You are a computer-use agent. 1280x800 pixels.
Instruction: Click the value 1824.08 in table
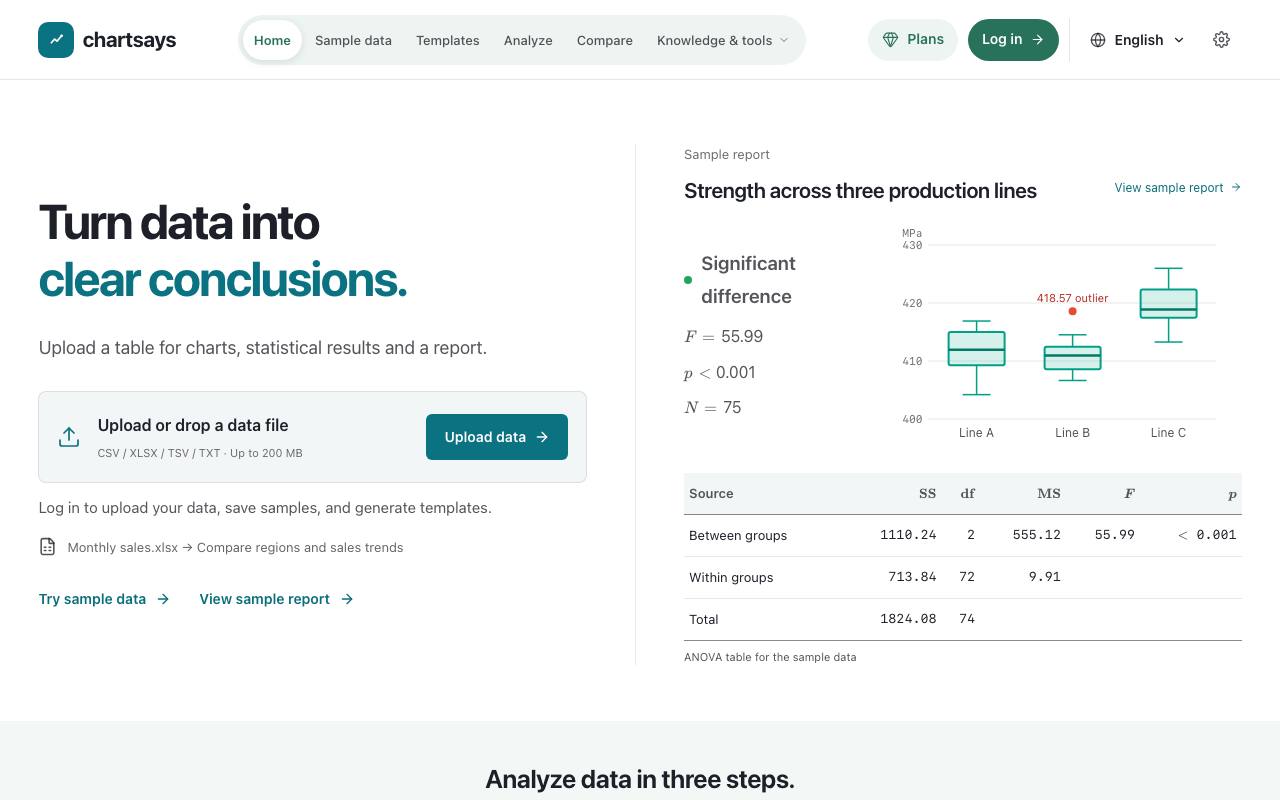point(908,619)
